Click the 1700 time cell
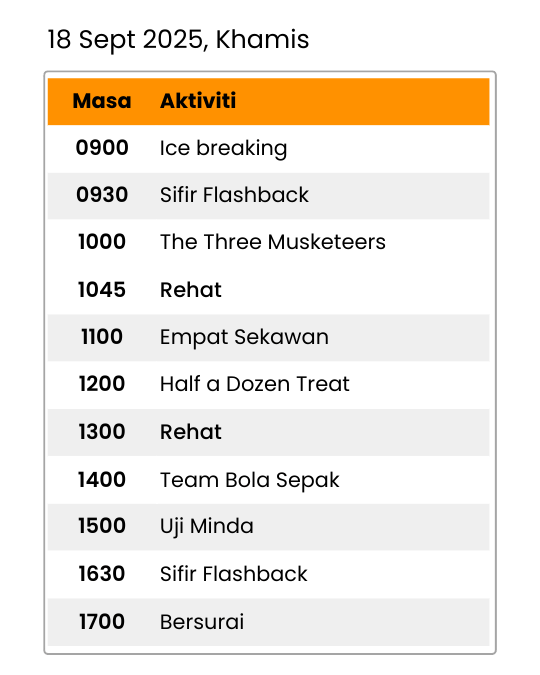The image size is (540, 675). [x=102, y=622]
